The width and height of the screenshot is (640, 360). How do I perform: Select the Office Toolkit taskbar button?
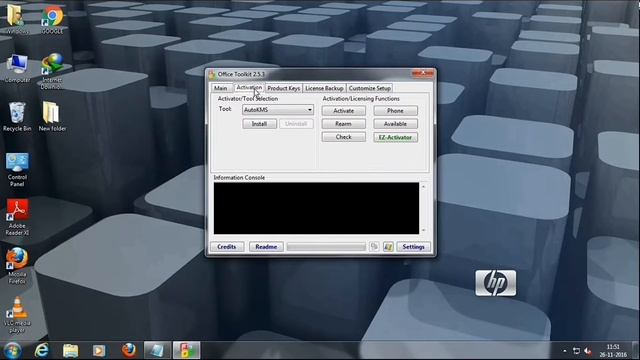(187, 351)
